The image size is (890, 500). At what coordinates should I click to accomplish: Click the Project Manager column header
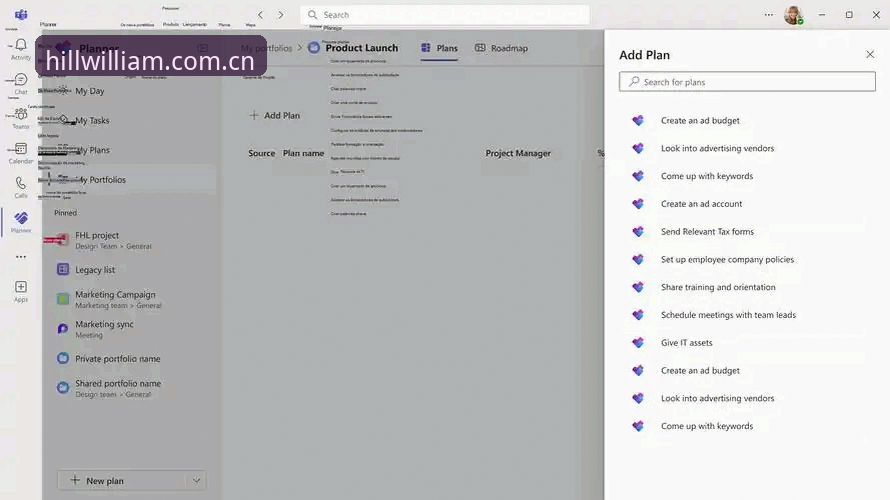518,153
